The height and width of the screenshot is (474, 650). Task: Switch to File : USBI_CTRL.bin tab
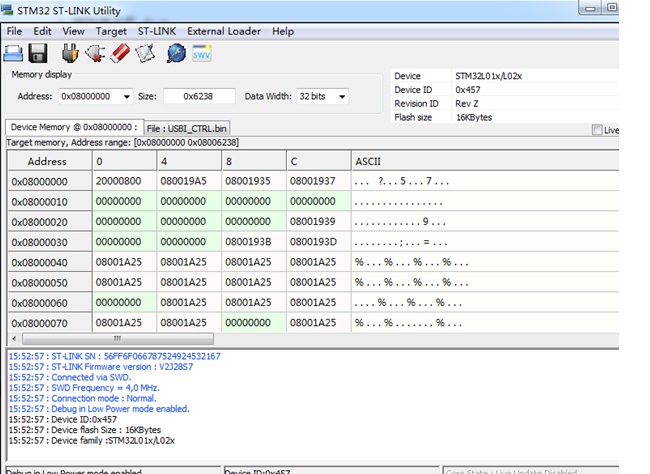(187, 129)
